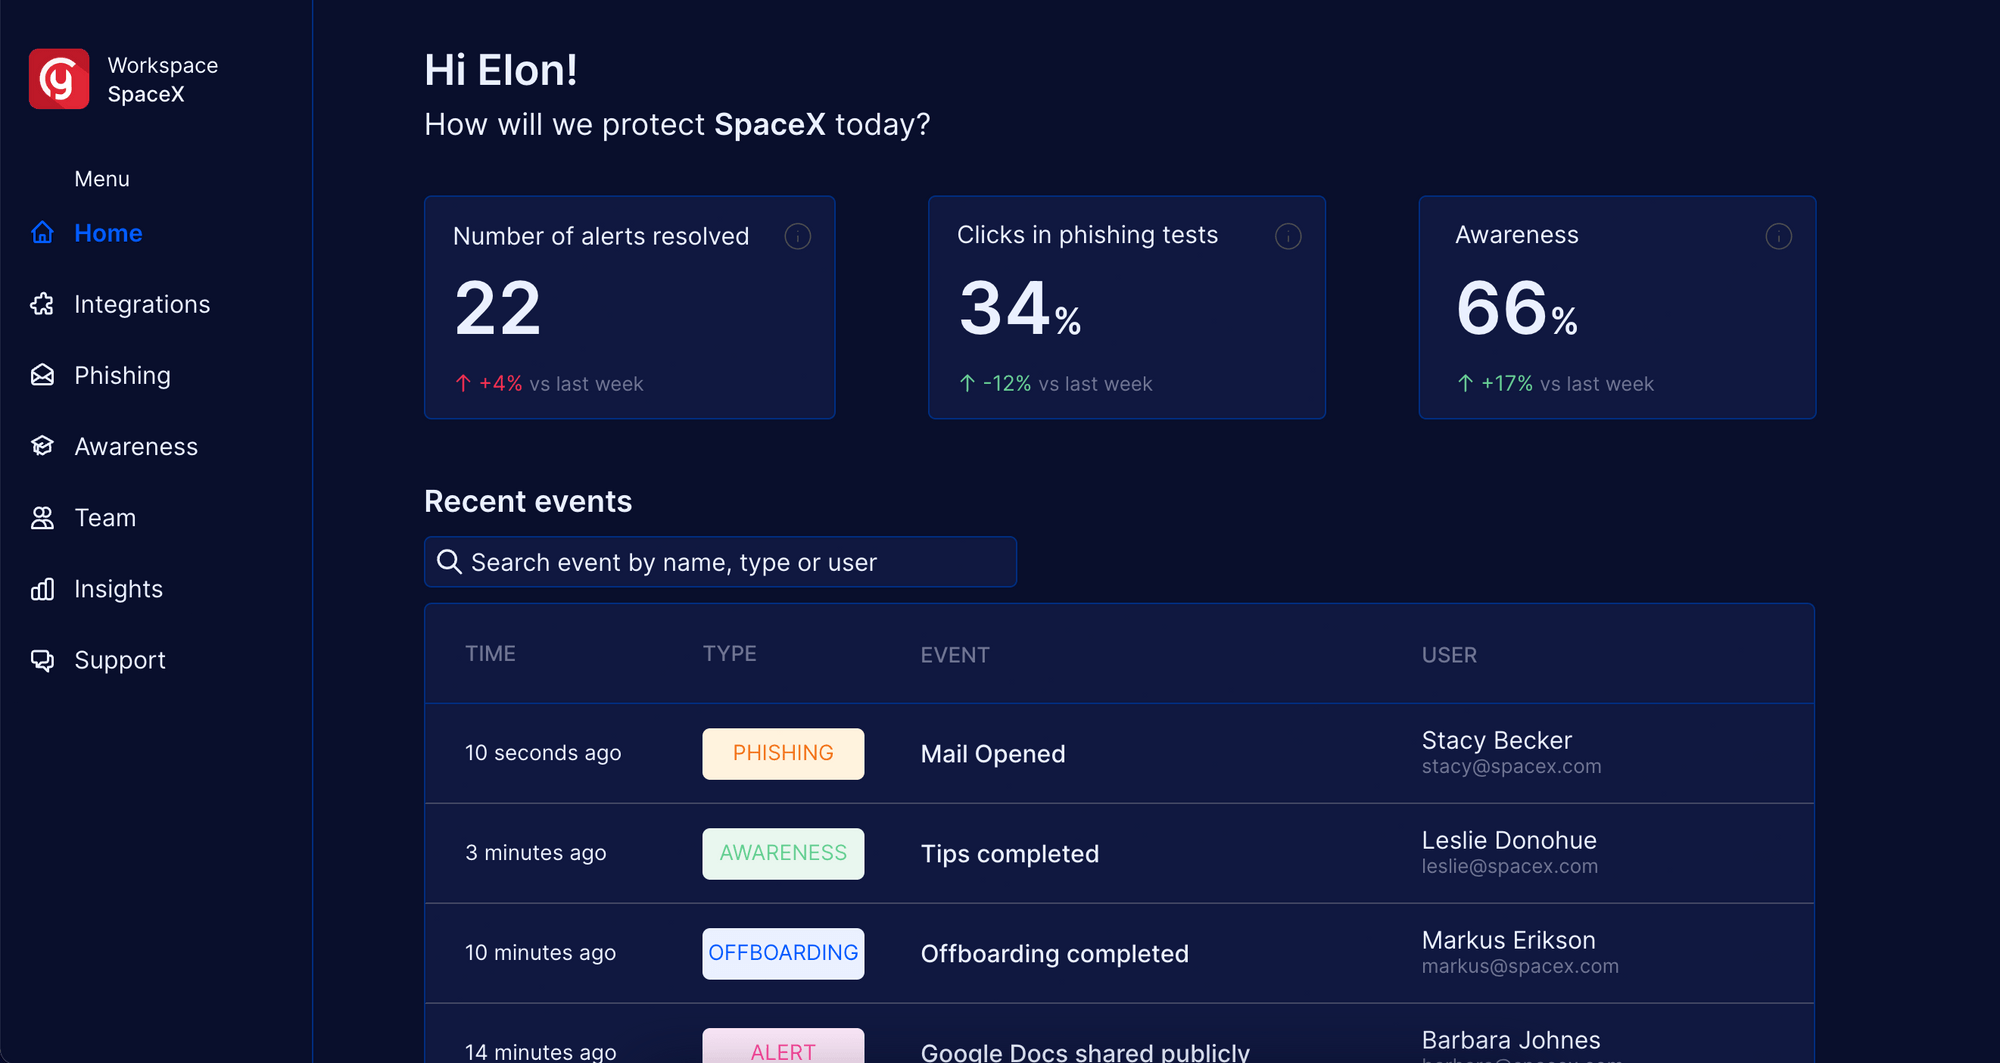This screenshot has height=1063, width=2000.
Task: Click the Integrations puzzle icon
Action: coord(42,304)
